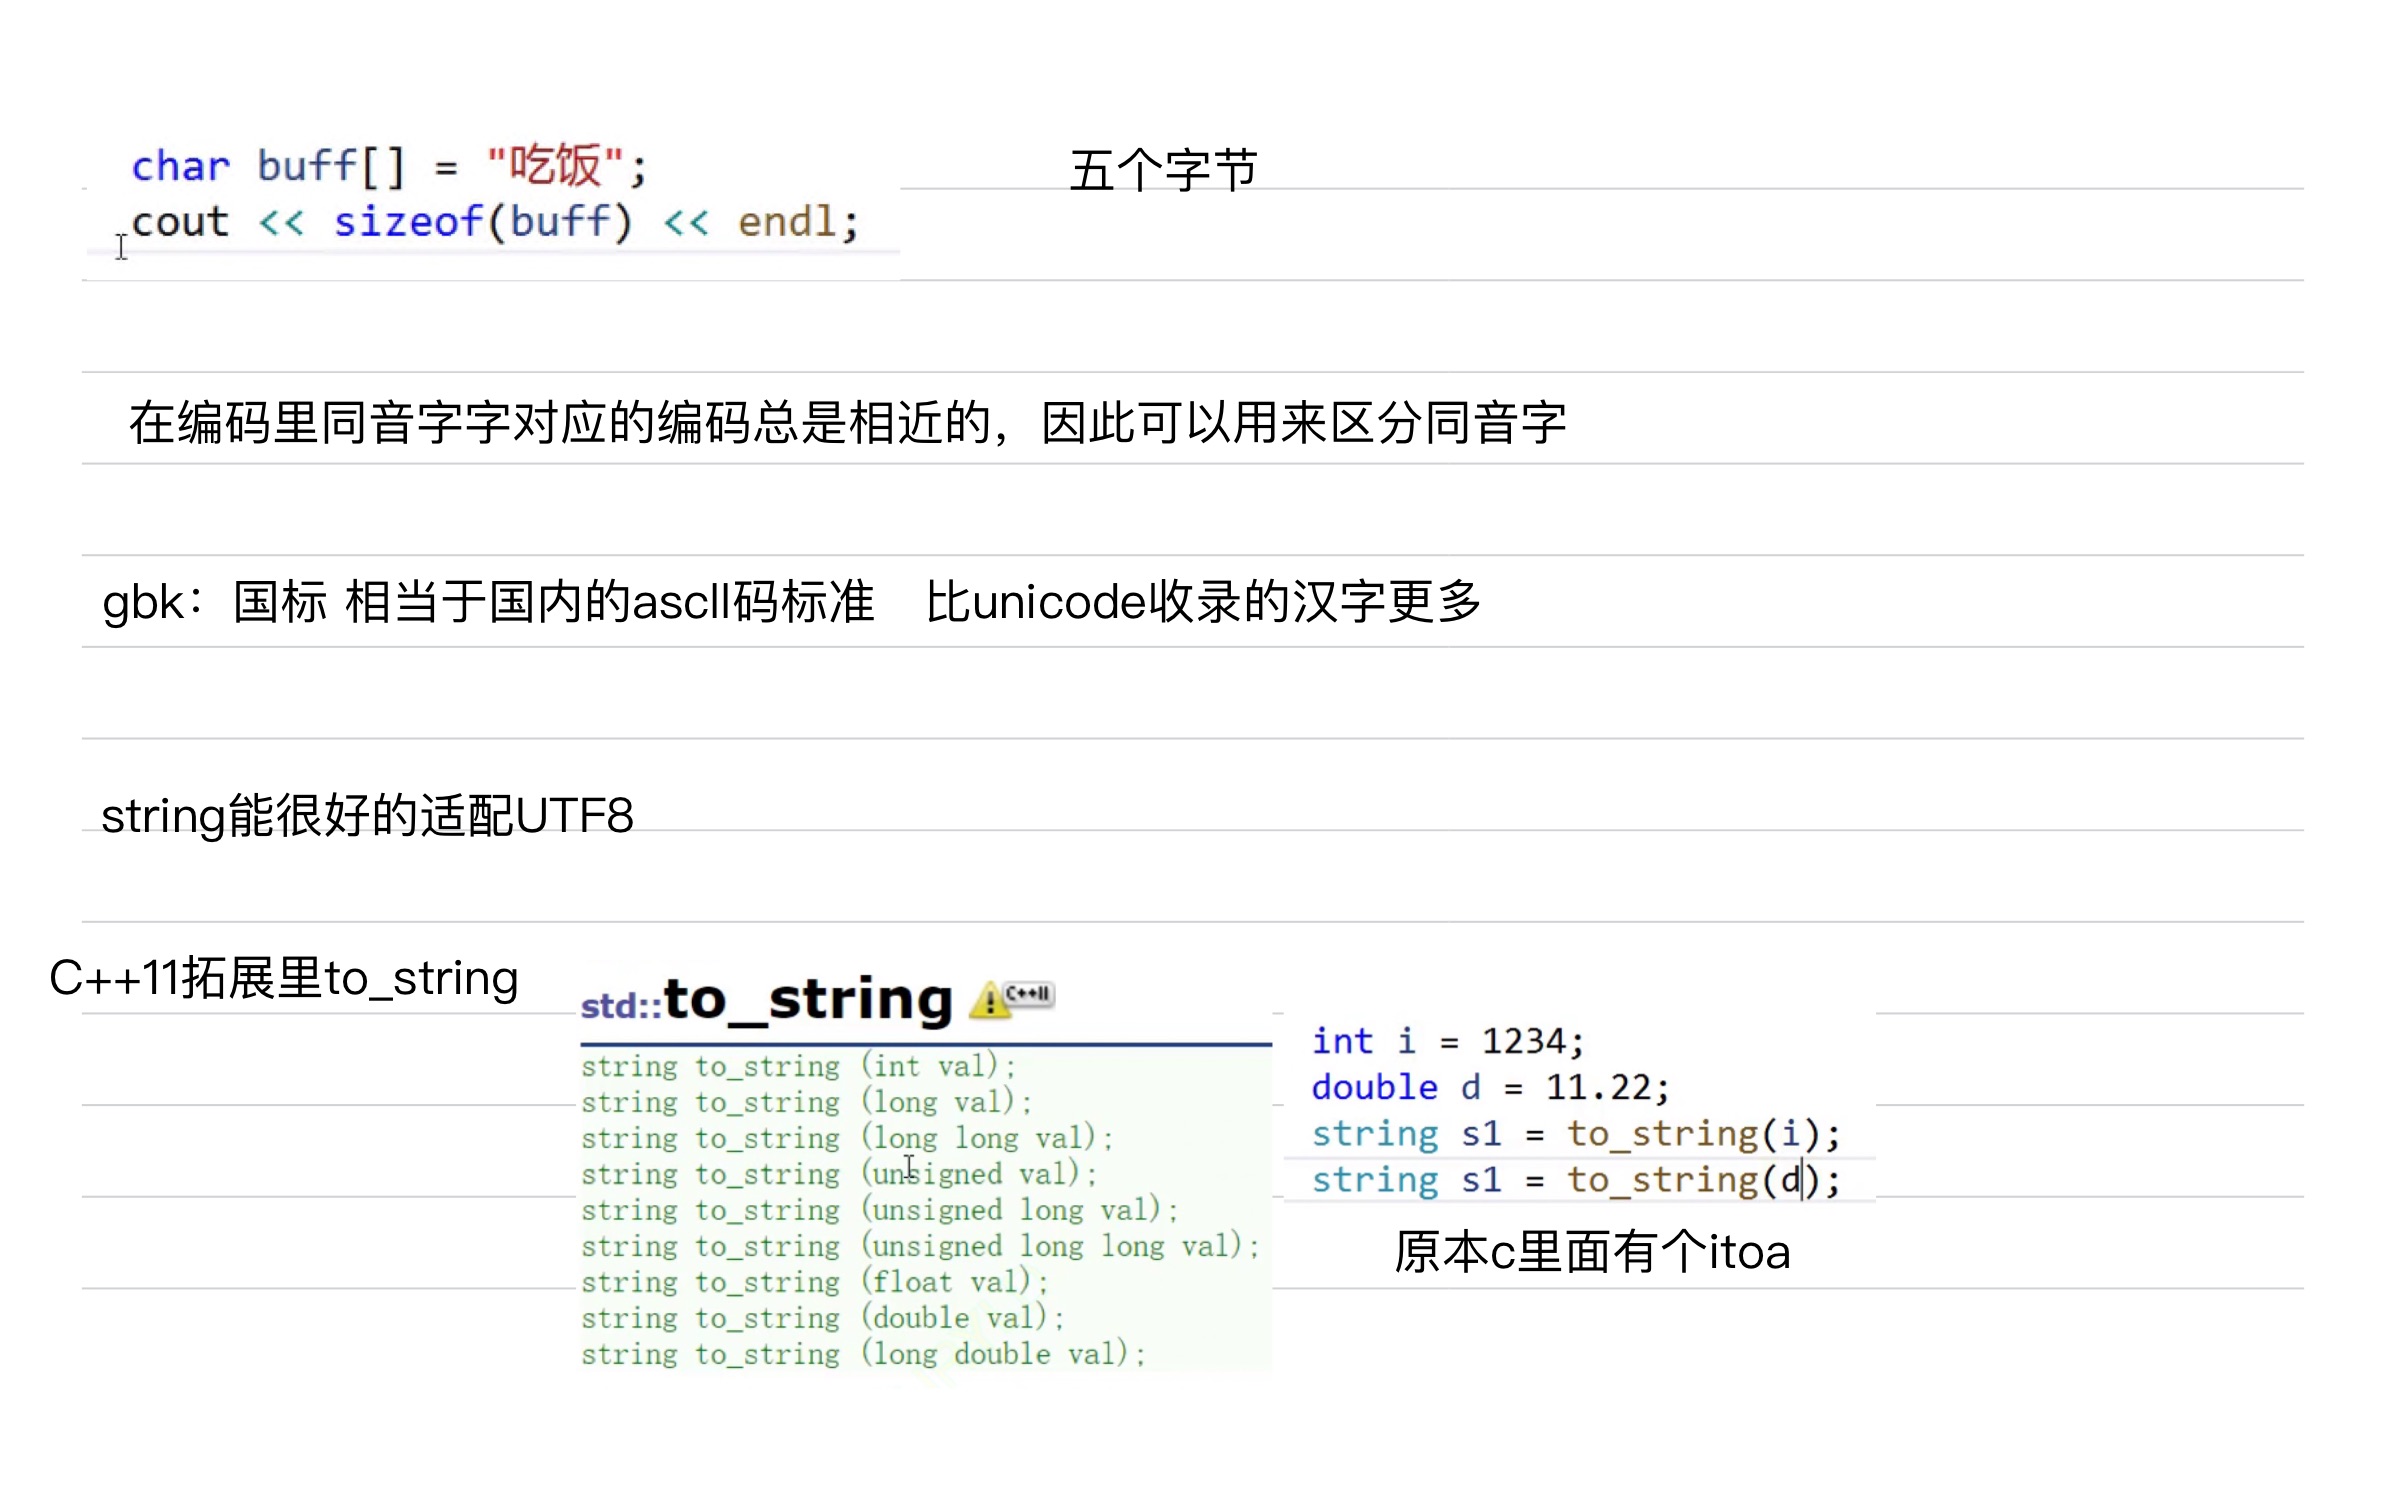Click the 原本c里面有个itoa note

click(1591, 1252)
